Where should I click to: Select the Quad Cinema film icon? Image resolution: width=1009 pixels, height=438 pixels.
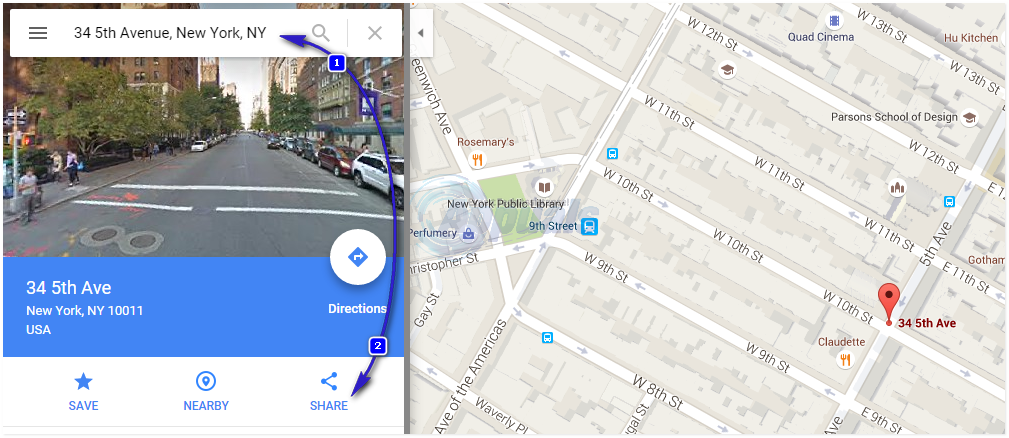pos(835,21)
